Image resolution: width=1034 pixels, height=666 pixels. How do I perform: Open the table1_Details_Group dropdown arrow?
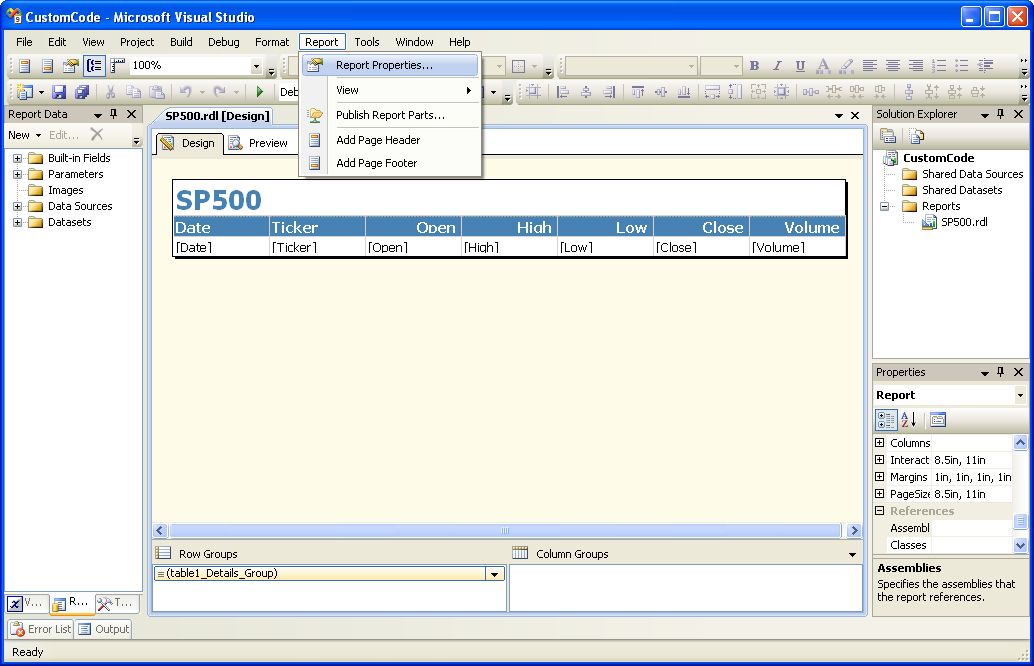(495, 574)
